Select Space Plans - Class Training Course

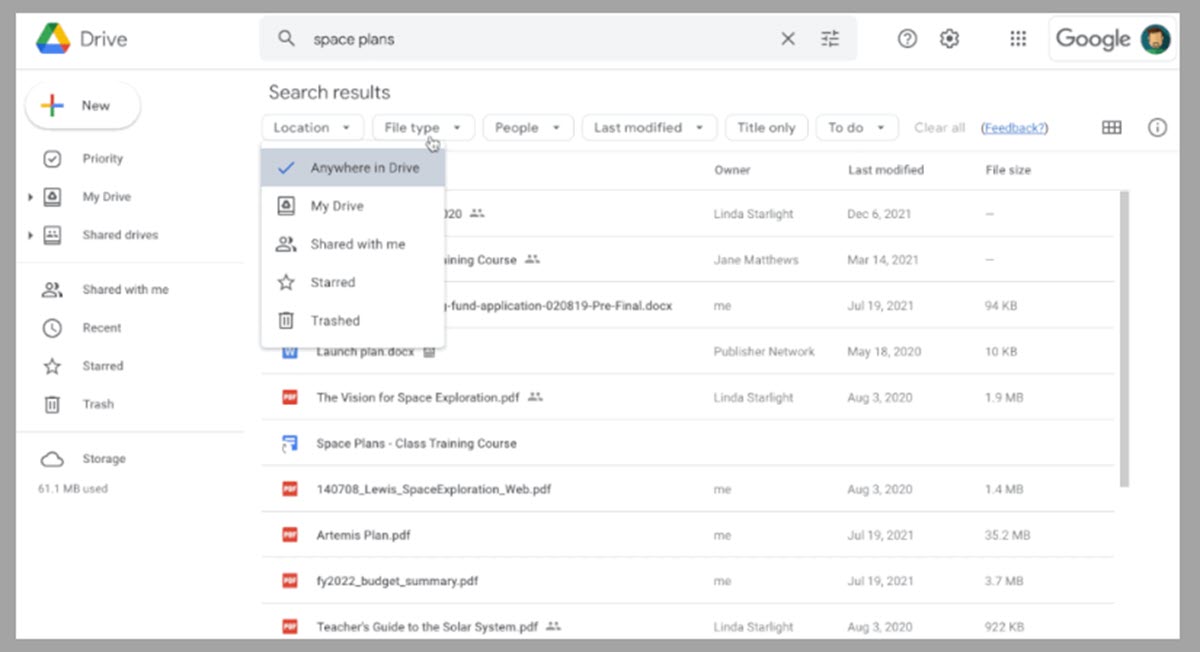coord(416,443)
